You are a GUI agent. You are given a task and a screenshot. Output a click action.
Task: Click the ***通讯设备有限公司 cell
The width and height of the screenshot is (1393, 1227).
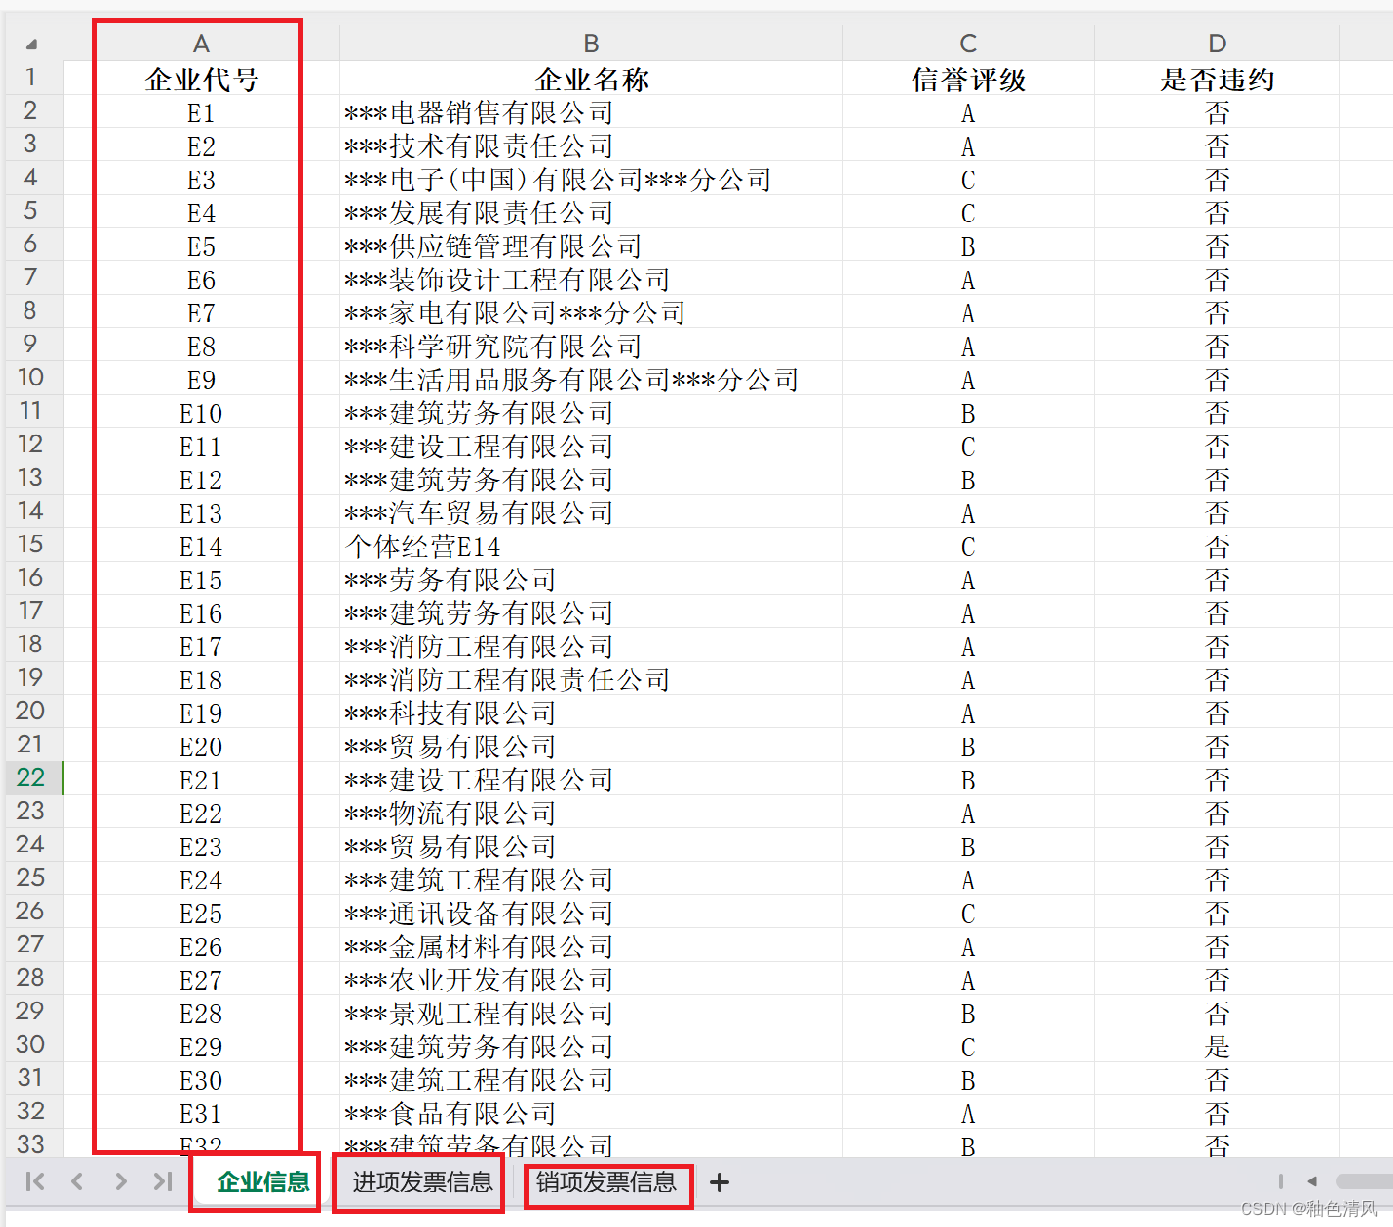click(591, 913)
